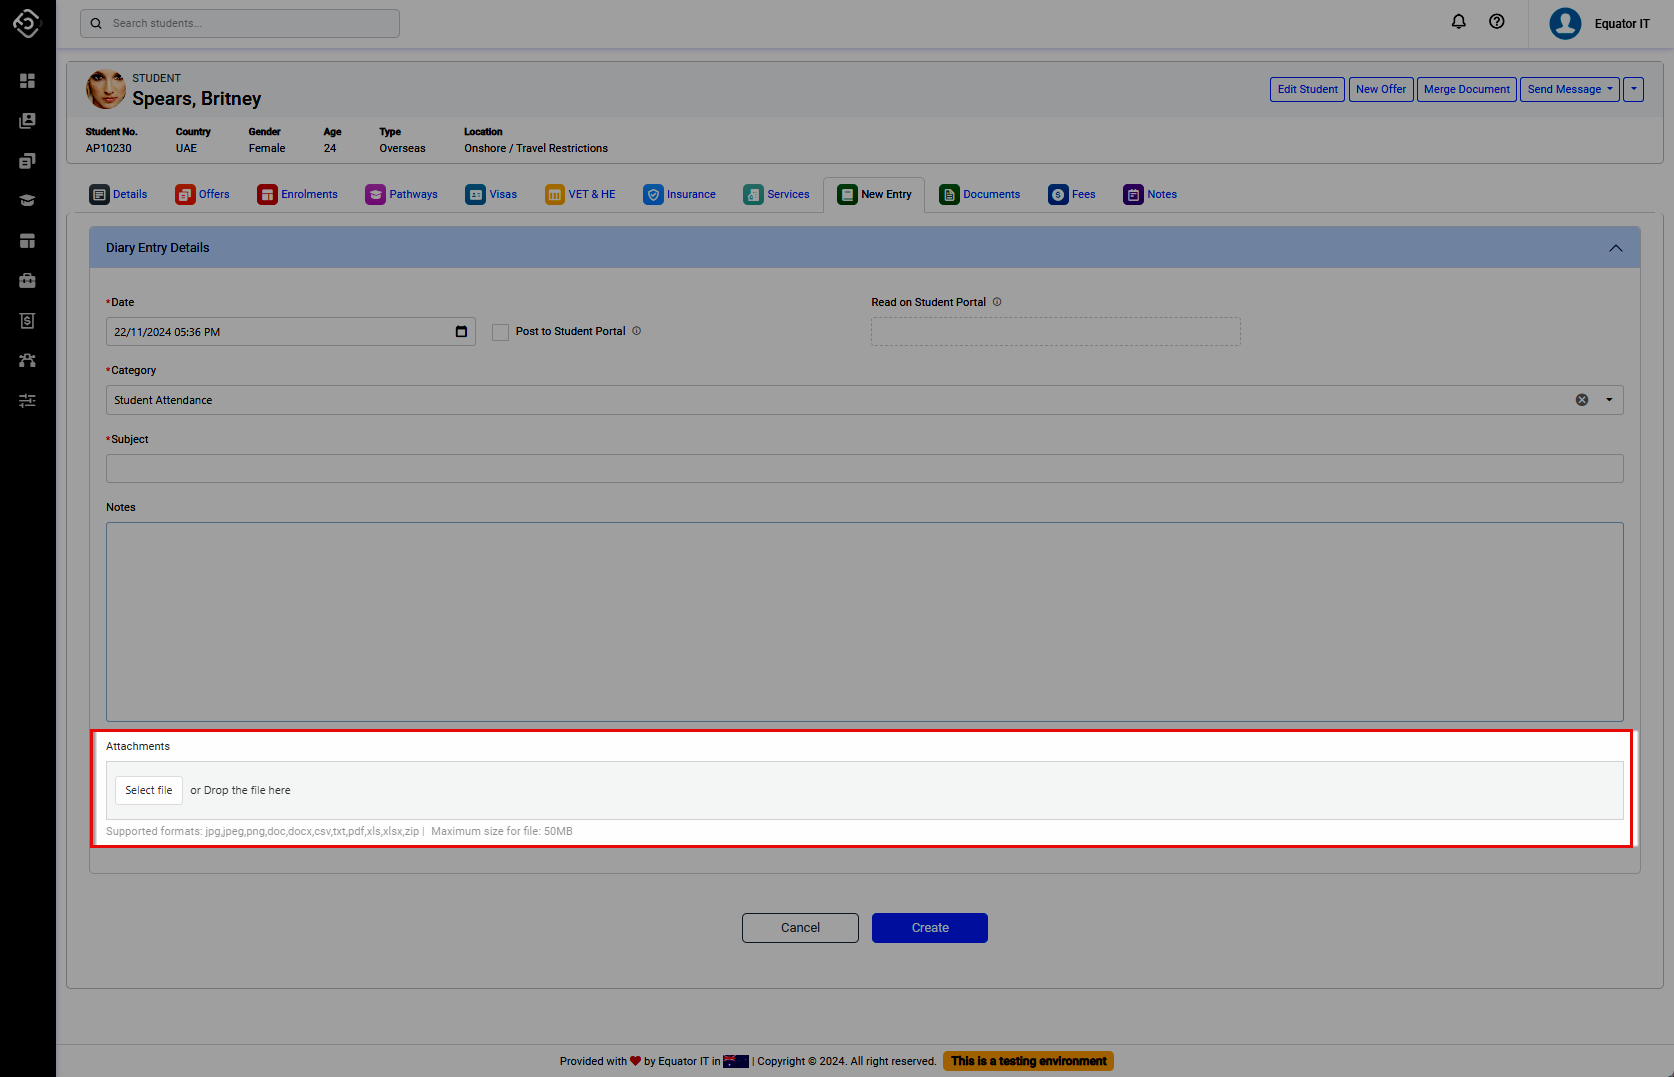
Task: Click the graduation cap sidebar icon
Action: click(x=27, y=200)
